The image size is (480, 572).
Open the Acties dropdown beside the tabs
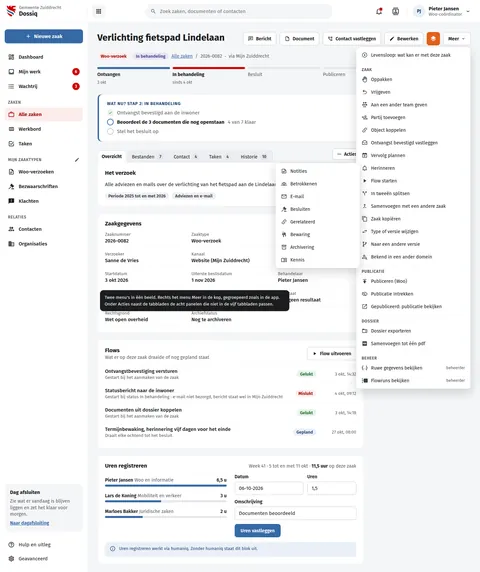click(x=345, y=154)
